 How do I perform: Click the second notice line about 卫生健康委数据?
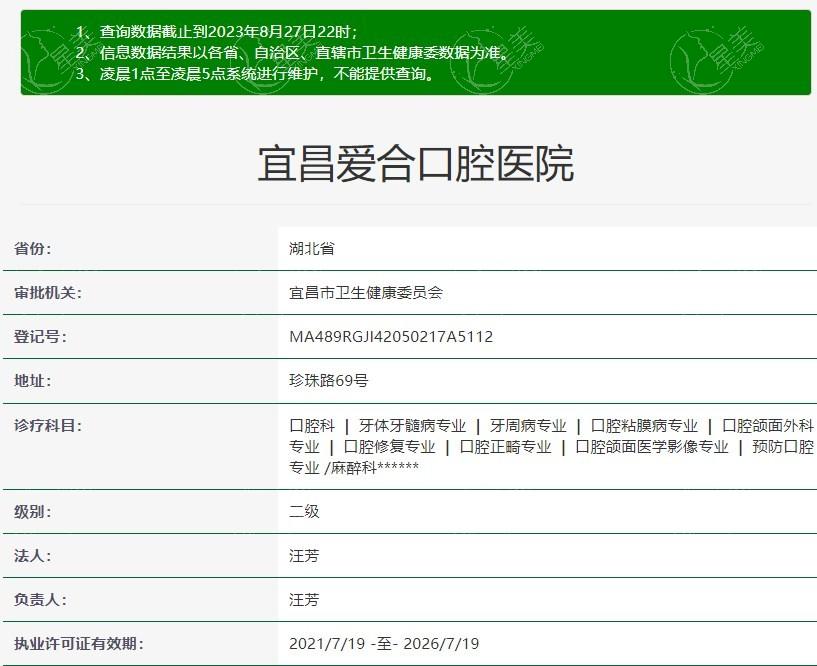pyautogui.click(x=306, y=53)
